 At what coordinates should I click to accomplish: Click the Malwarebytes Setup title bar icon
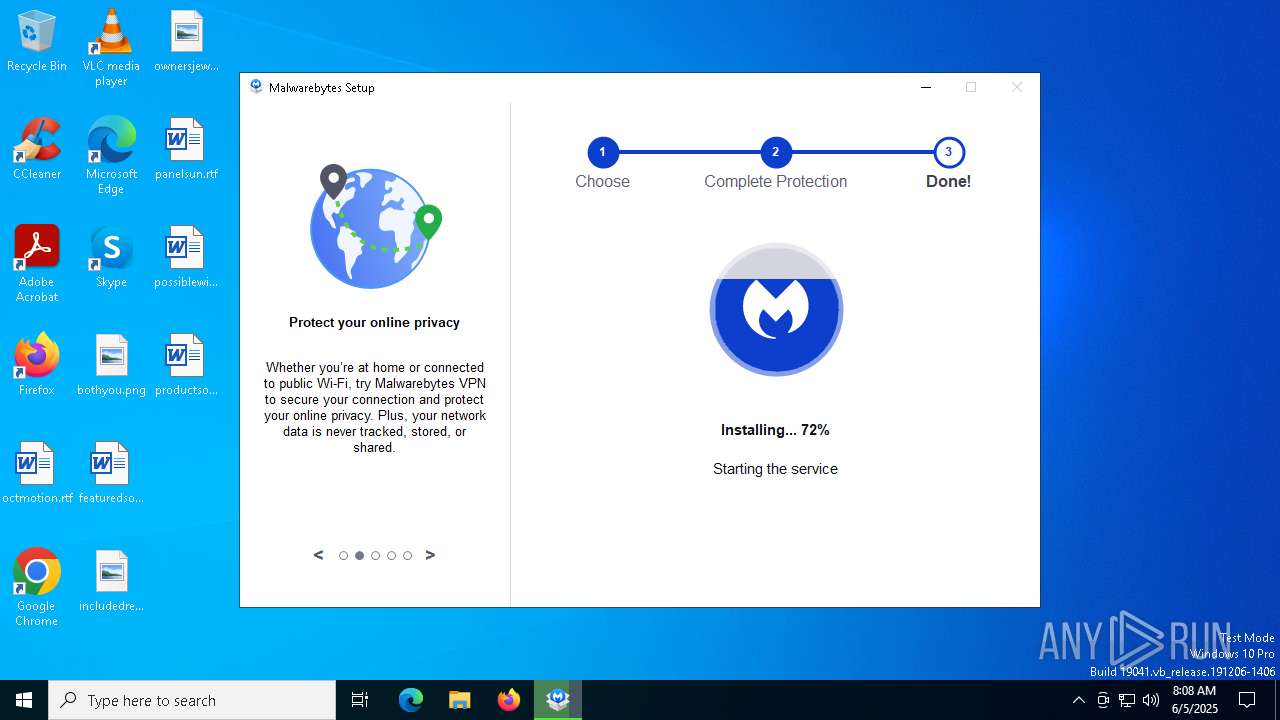click(256, 87)
